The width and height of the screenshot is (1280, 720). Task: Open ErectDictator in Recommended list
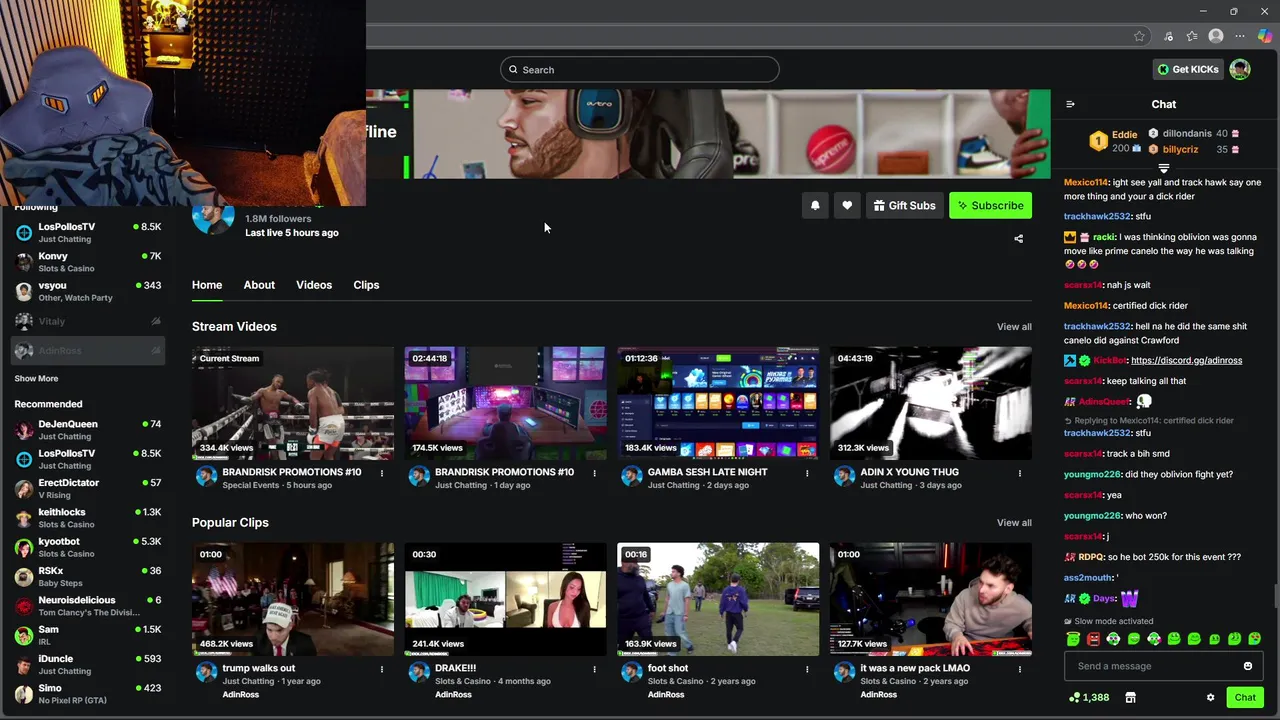pyautogui.click(x=88, y=488)
